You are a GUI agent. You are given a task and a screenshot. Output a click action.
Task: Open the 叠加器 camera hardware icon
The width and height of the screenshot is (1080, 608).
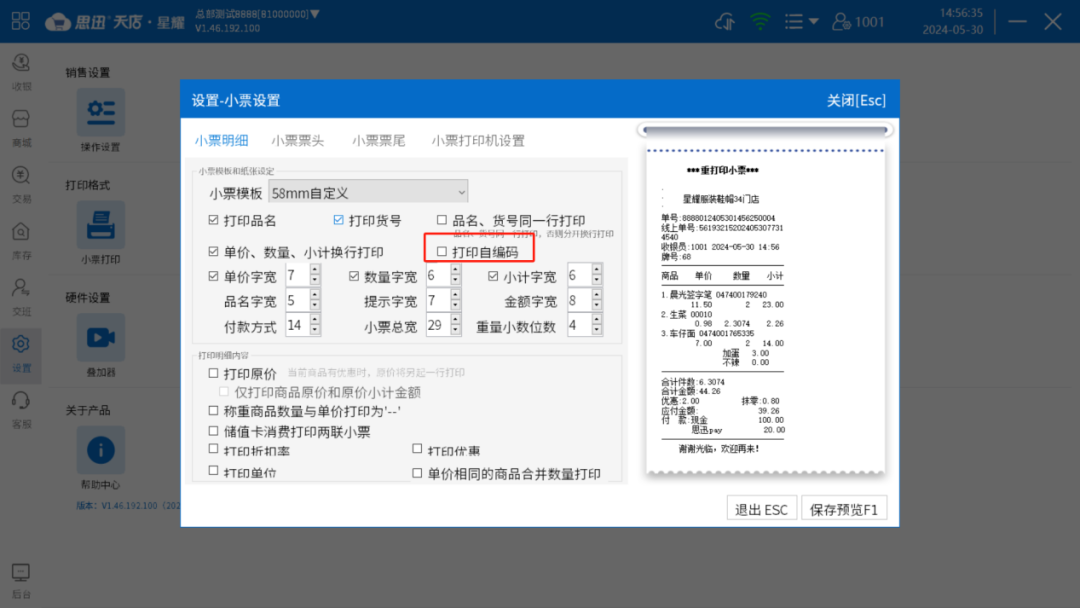(x=99, y=337)
